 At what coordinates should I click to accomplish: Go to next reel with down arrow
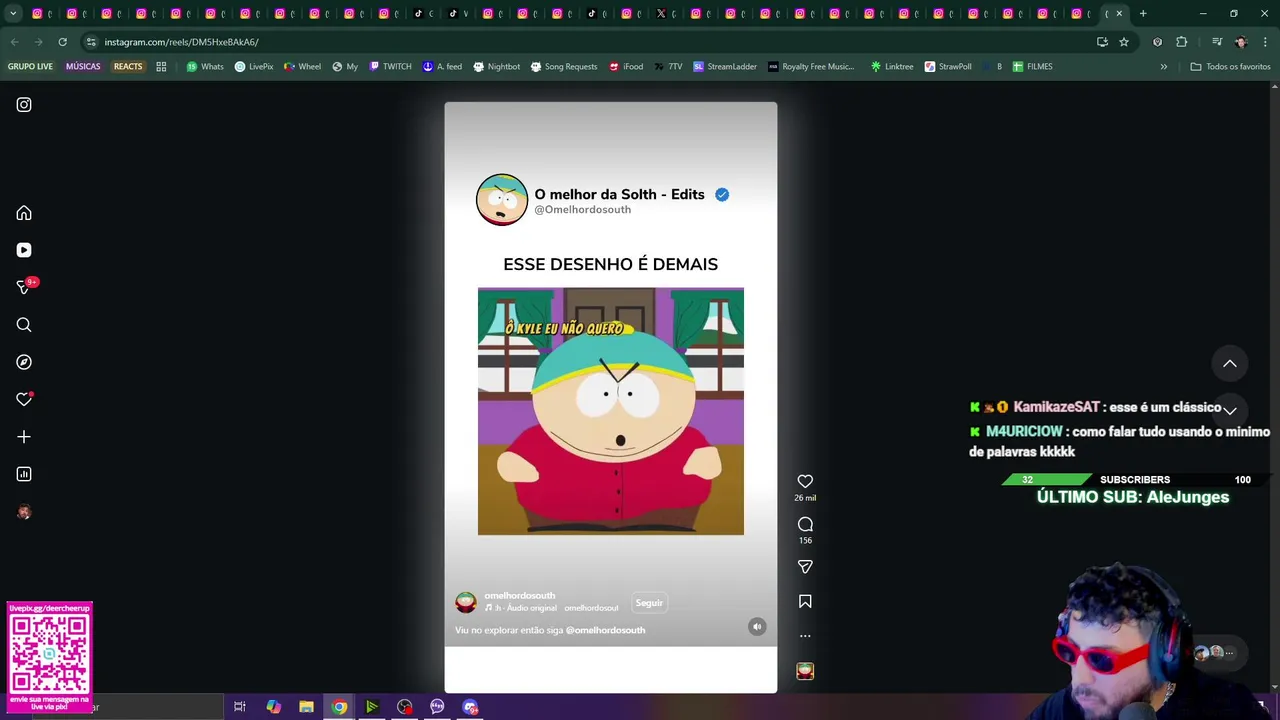pos(1230,411)
